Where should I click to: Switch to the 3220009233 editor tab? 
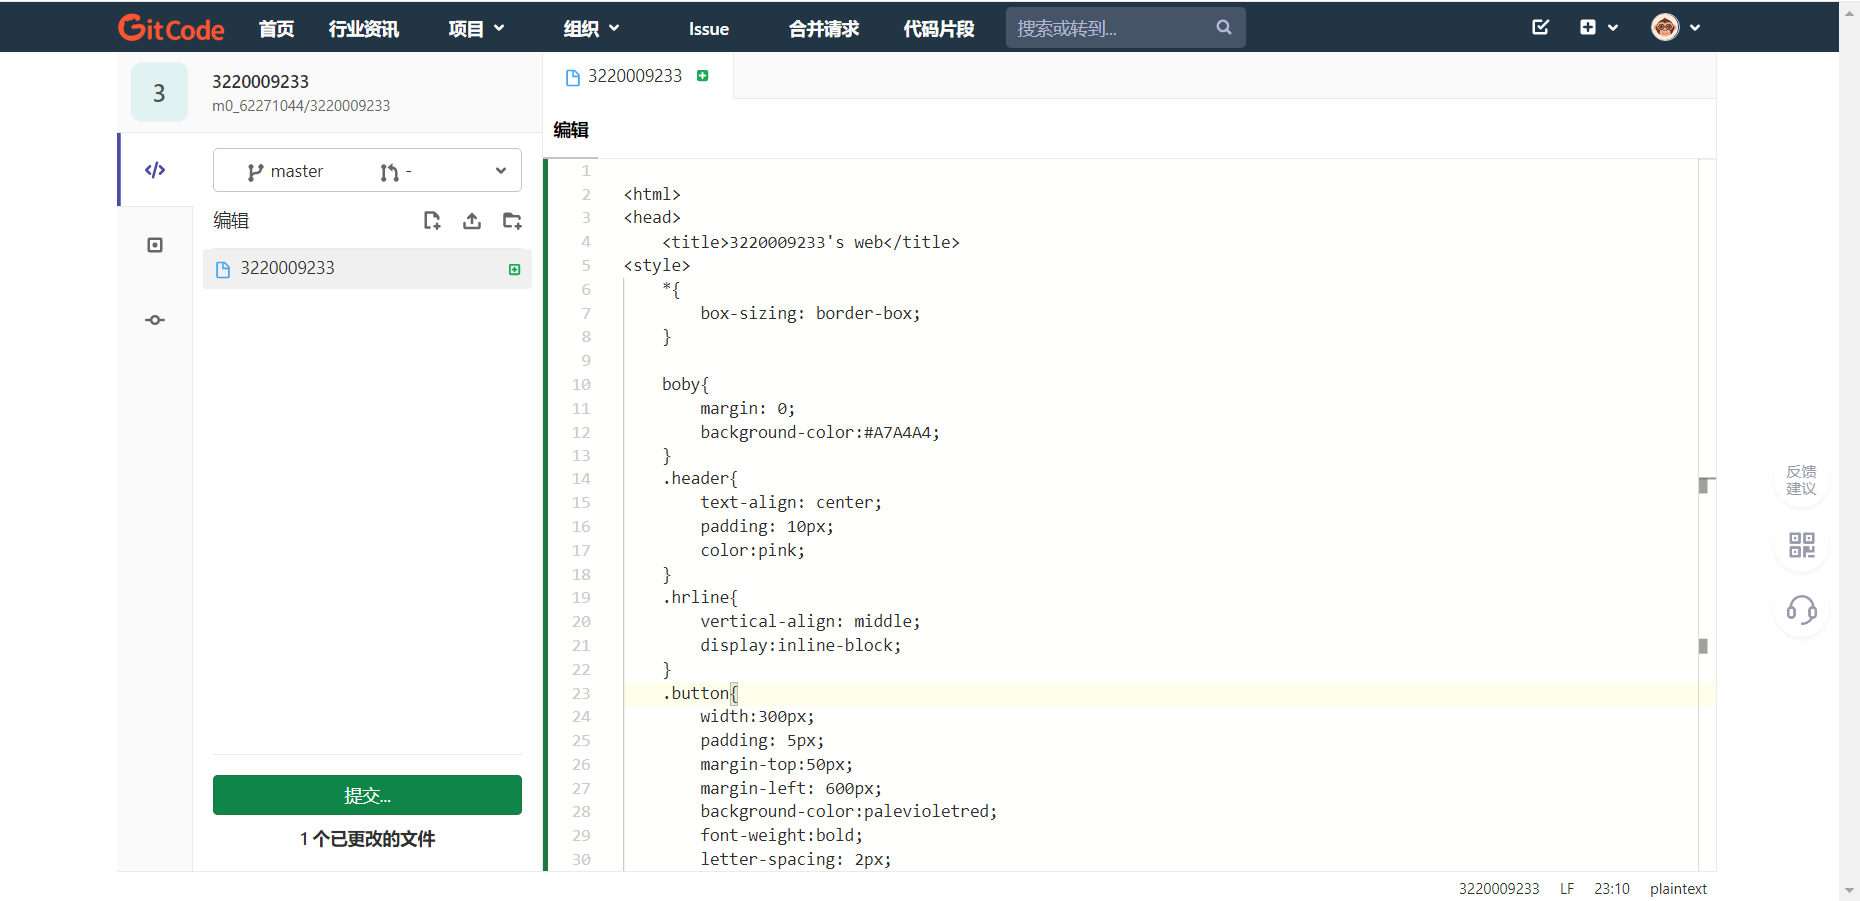[635, 76]
